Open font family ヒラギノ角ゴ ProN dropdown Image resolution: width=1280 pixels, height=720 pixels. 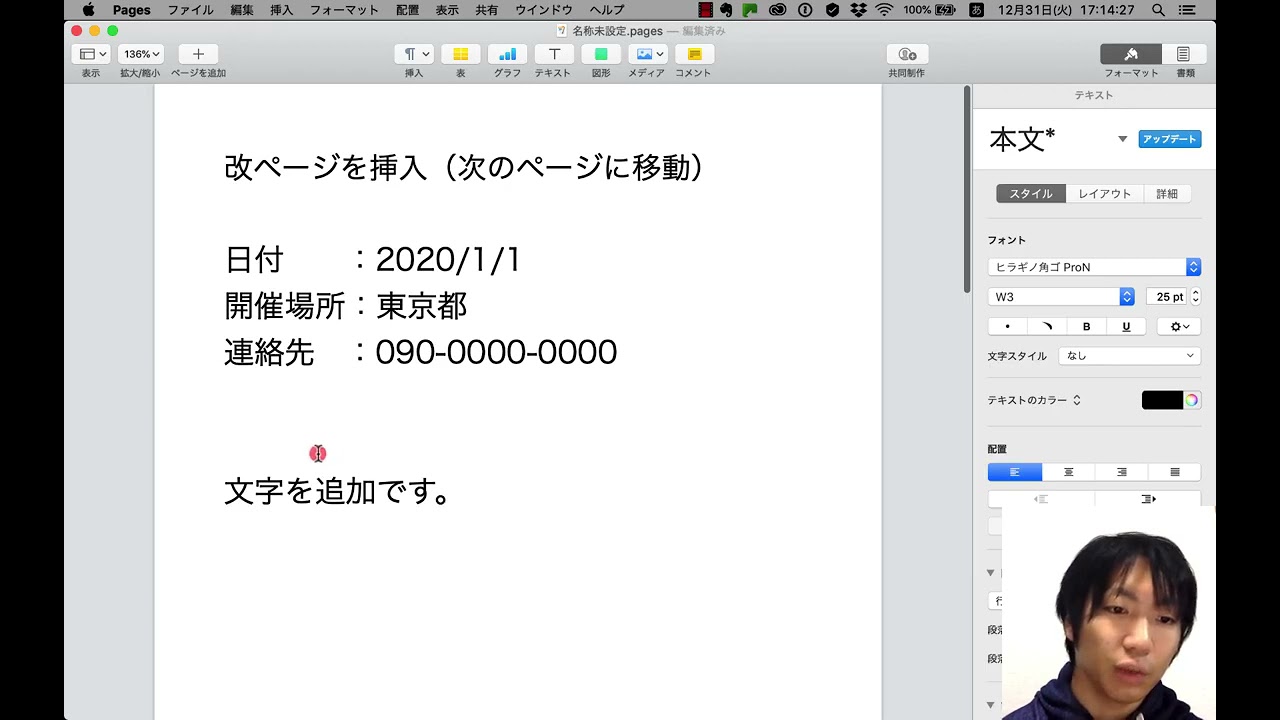[1094, 267]
